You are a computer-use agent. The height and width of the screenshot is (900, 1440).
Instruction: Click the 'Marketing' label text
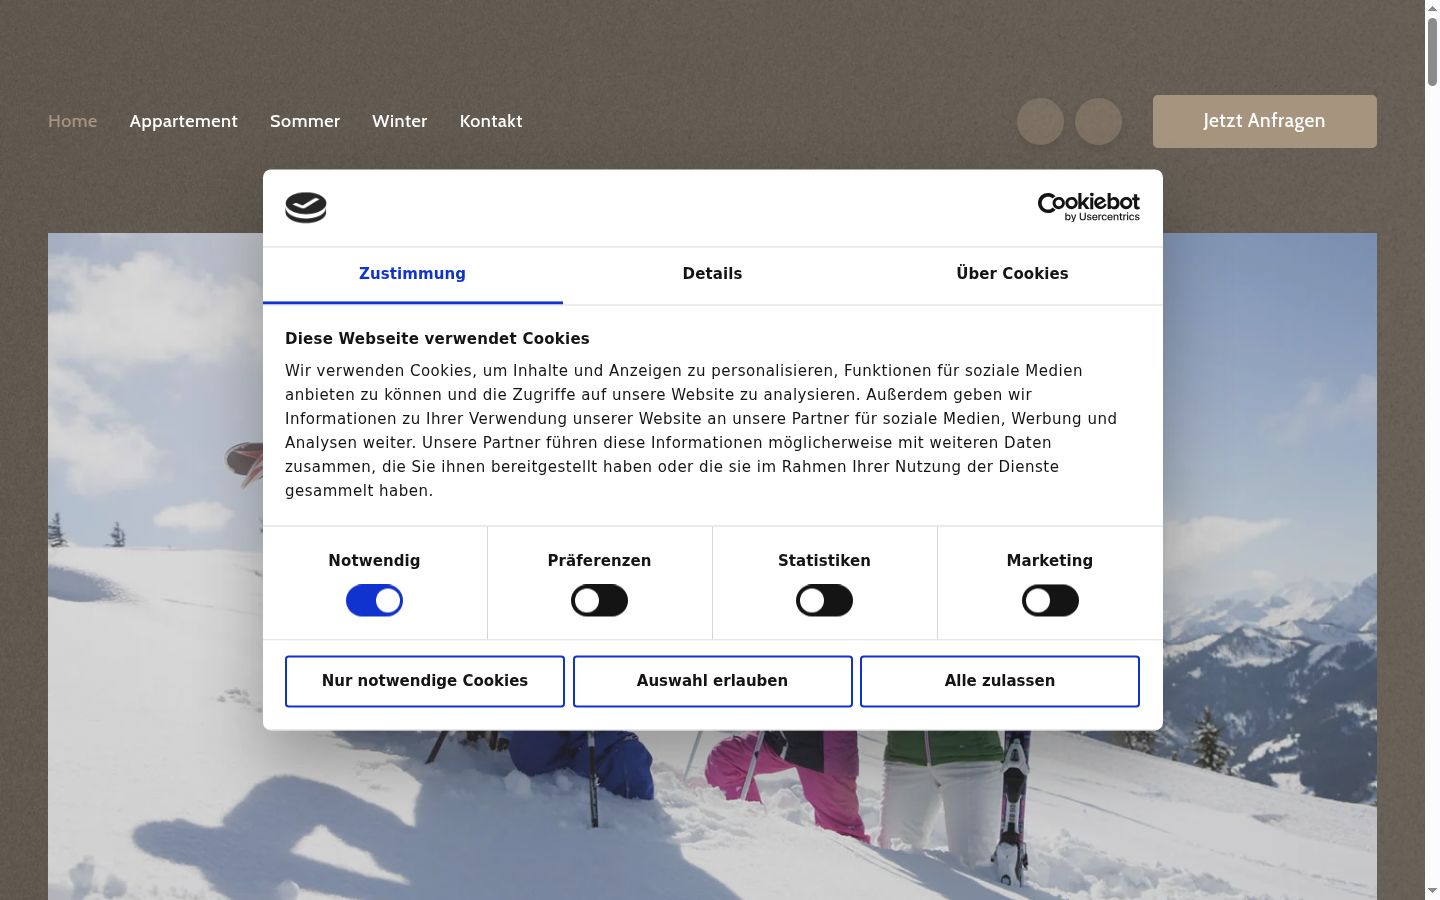[x=1050, y=561]
